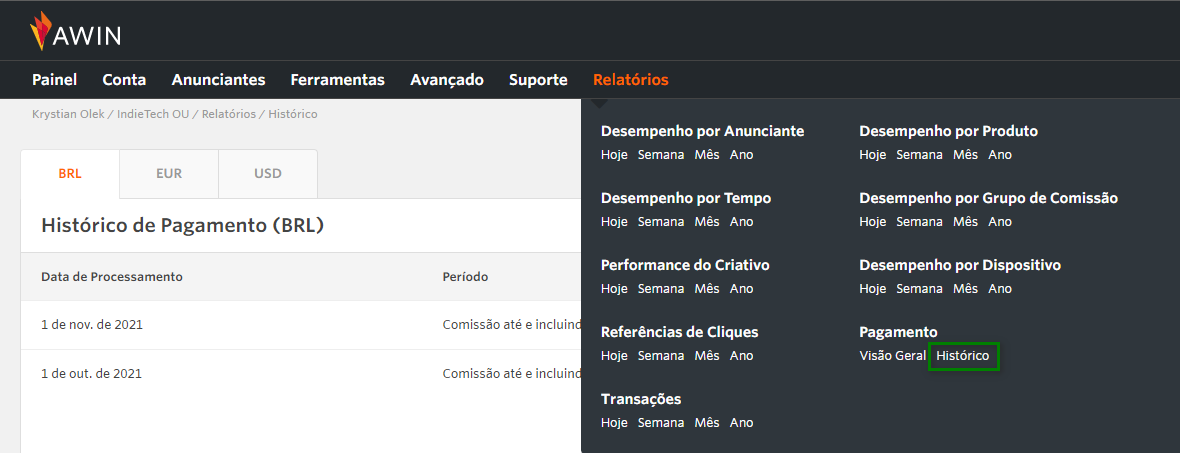Open the 1 de nov. de 2021 payment row
Image resolution: width=1180 pixels, height=453 pixels.
click(x=301, y=325)
